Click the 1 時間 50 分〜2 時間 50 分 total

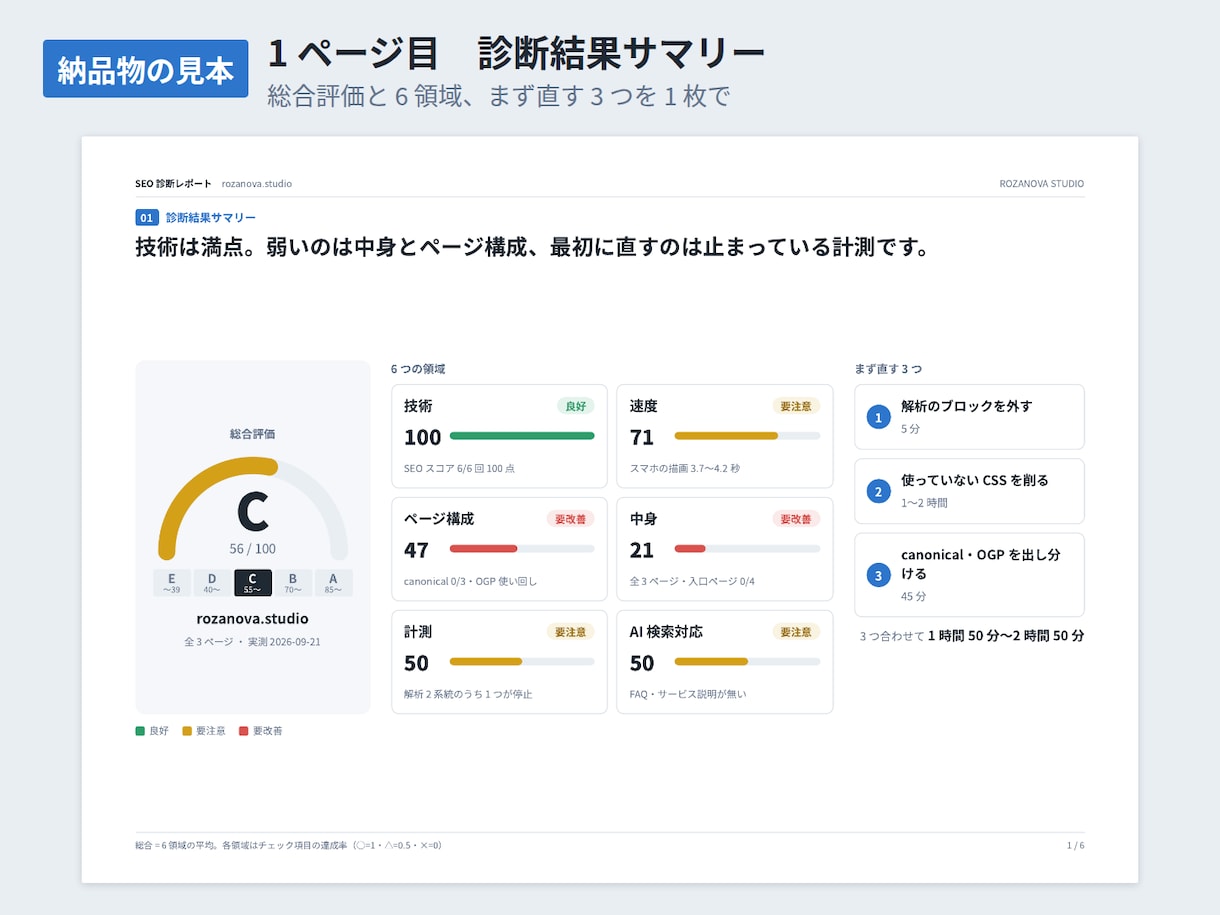tap(1006, 635)
